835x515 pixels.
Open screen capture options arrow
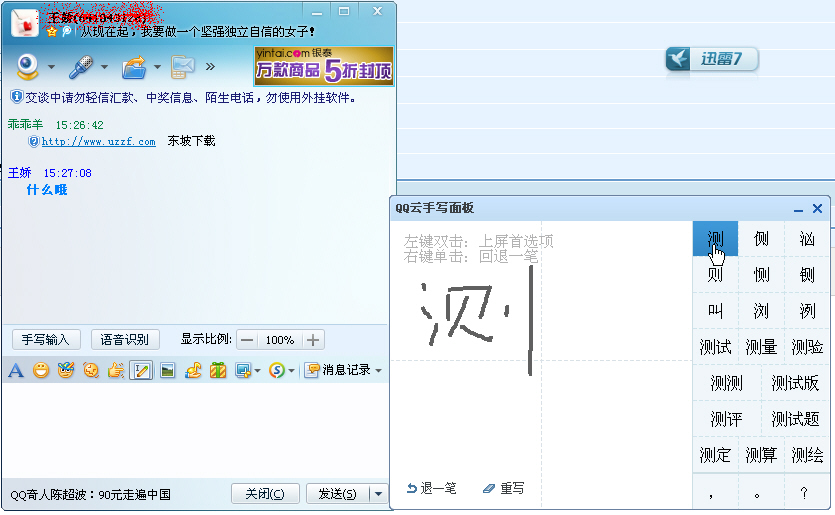(x=258, y=371)
